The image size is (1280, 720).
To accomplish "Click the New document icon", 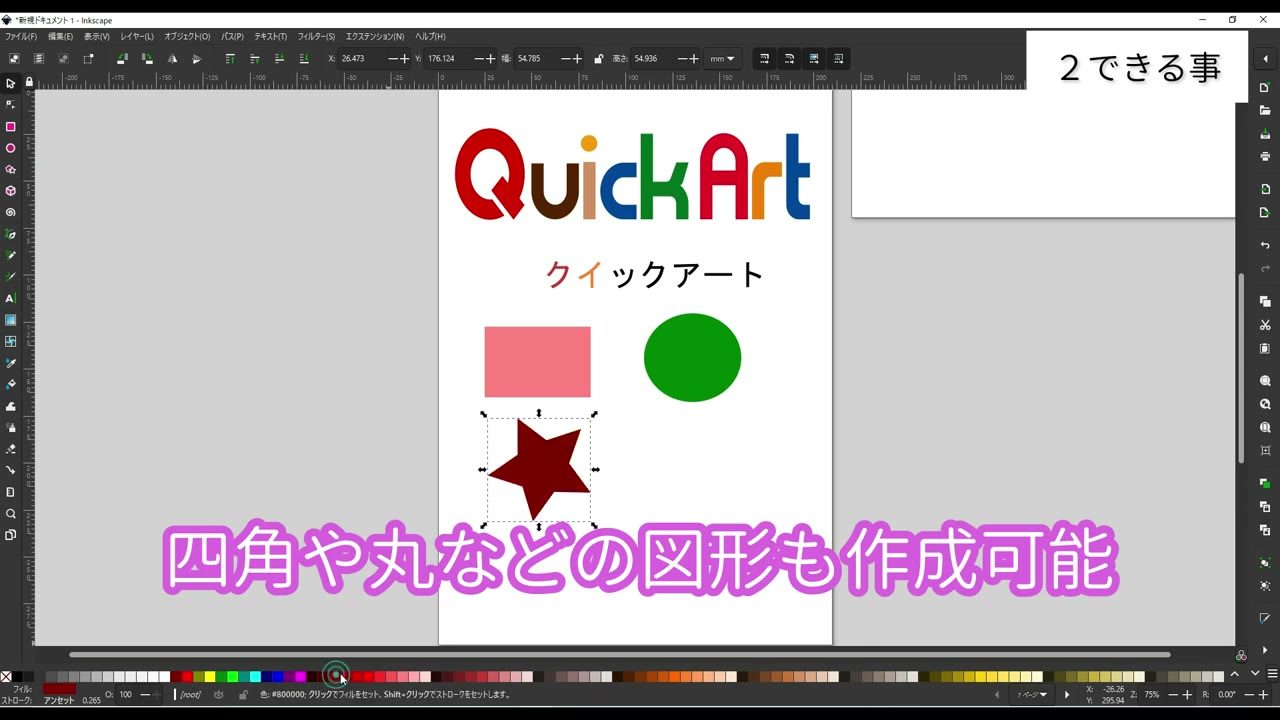I will tap(1265, 88).
